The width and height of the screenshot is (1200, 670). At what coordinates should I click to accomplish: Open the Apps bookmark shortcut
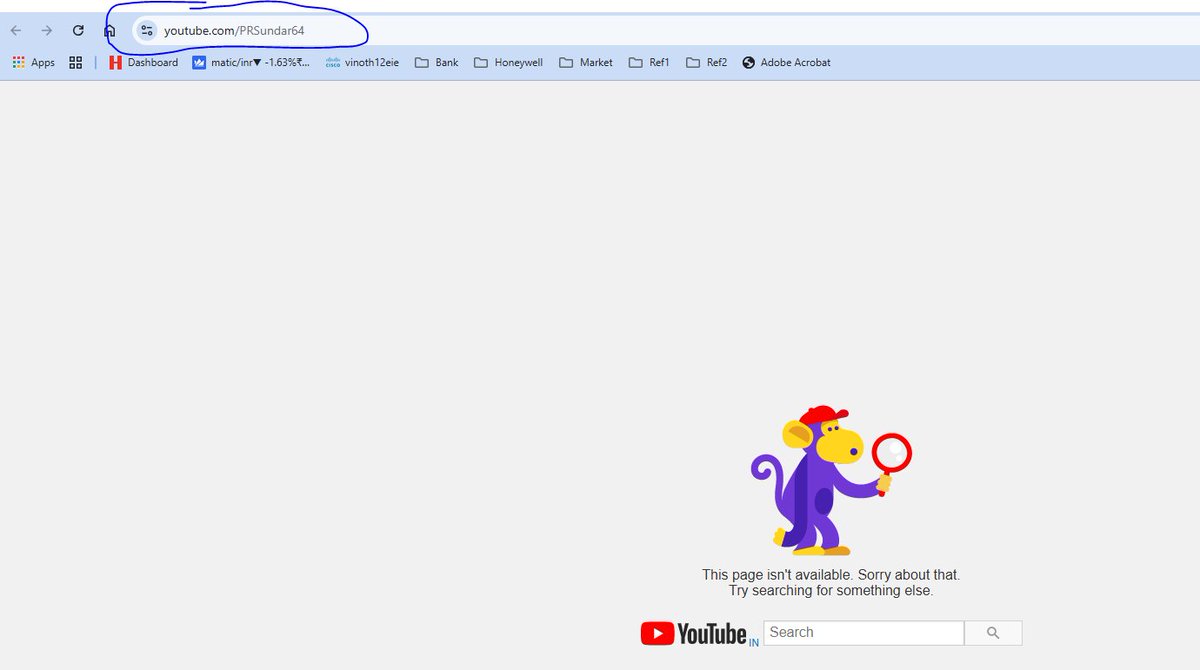pos(33,62)
